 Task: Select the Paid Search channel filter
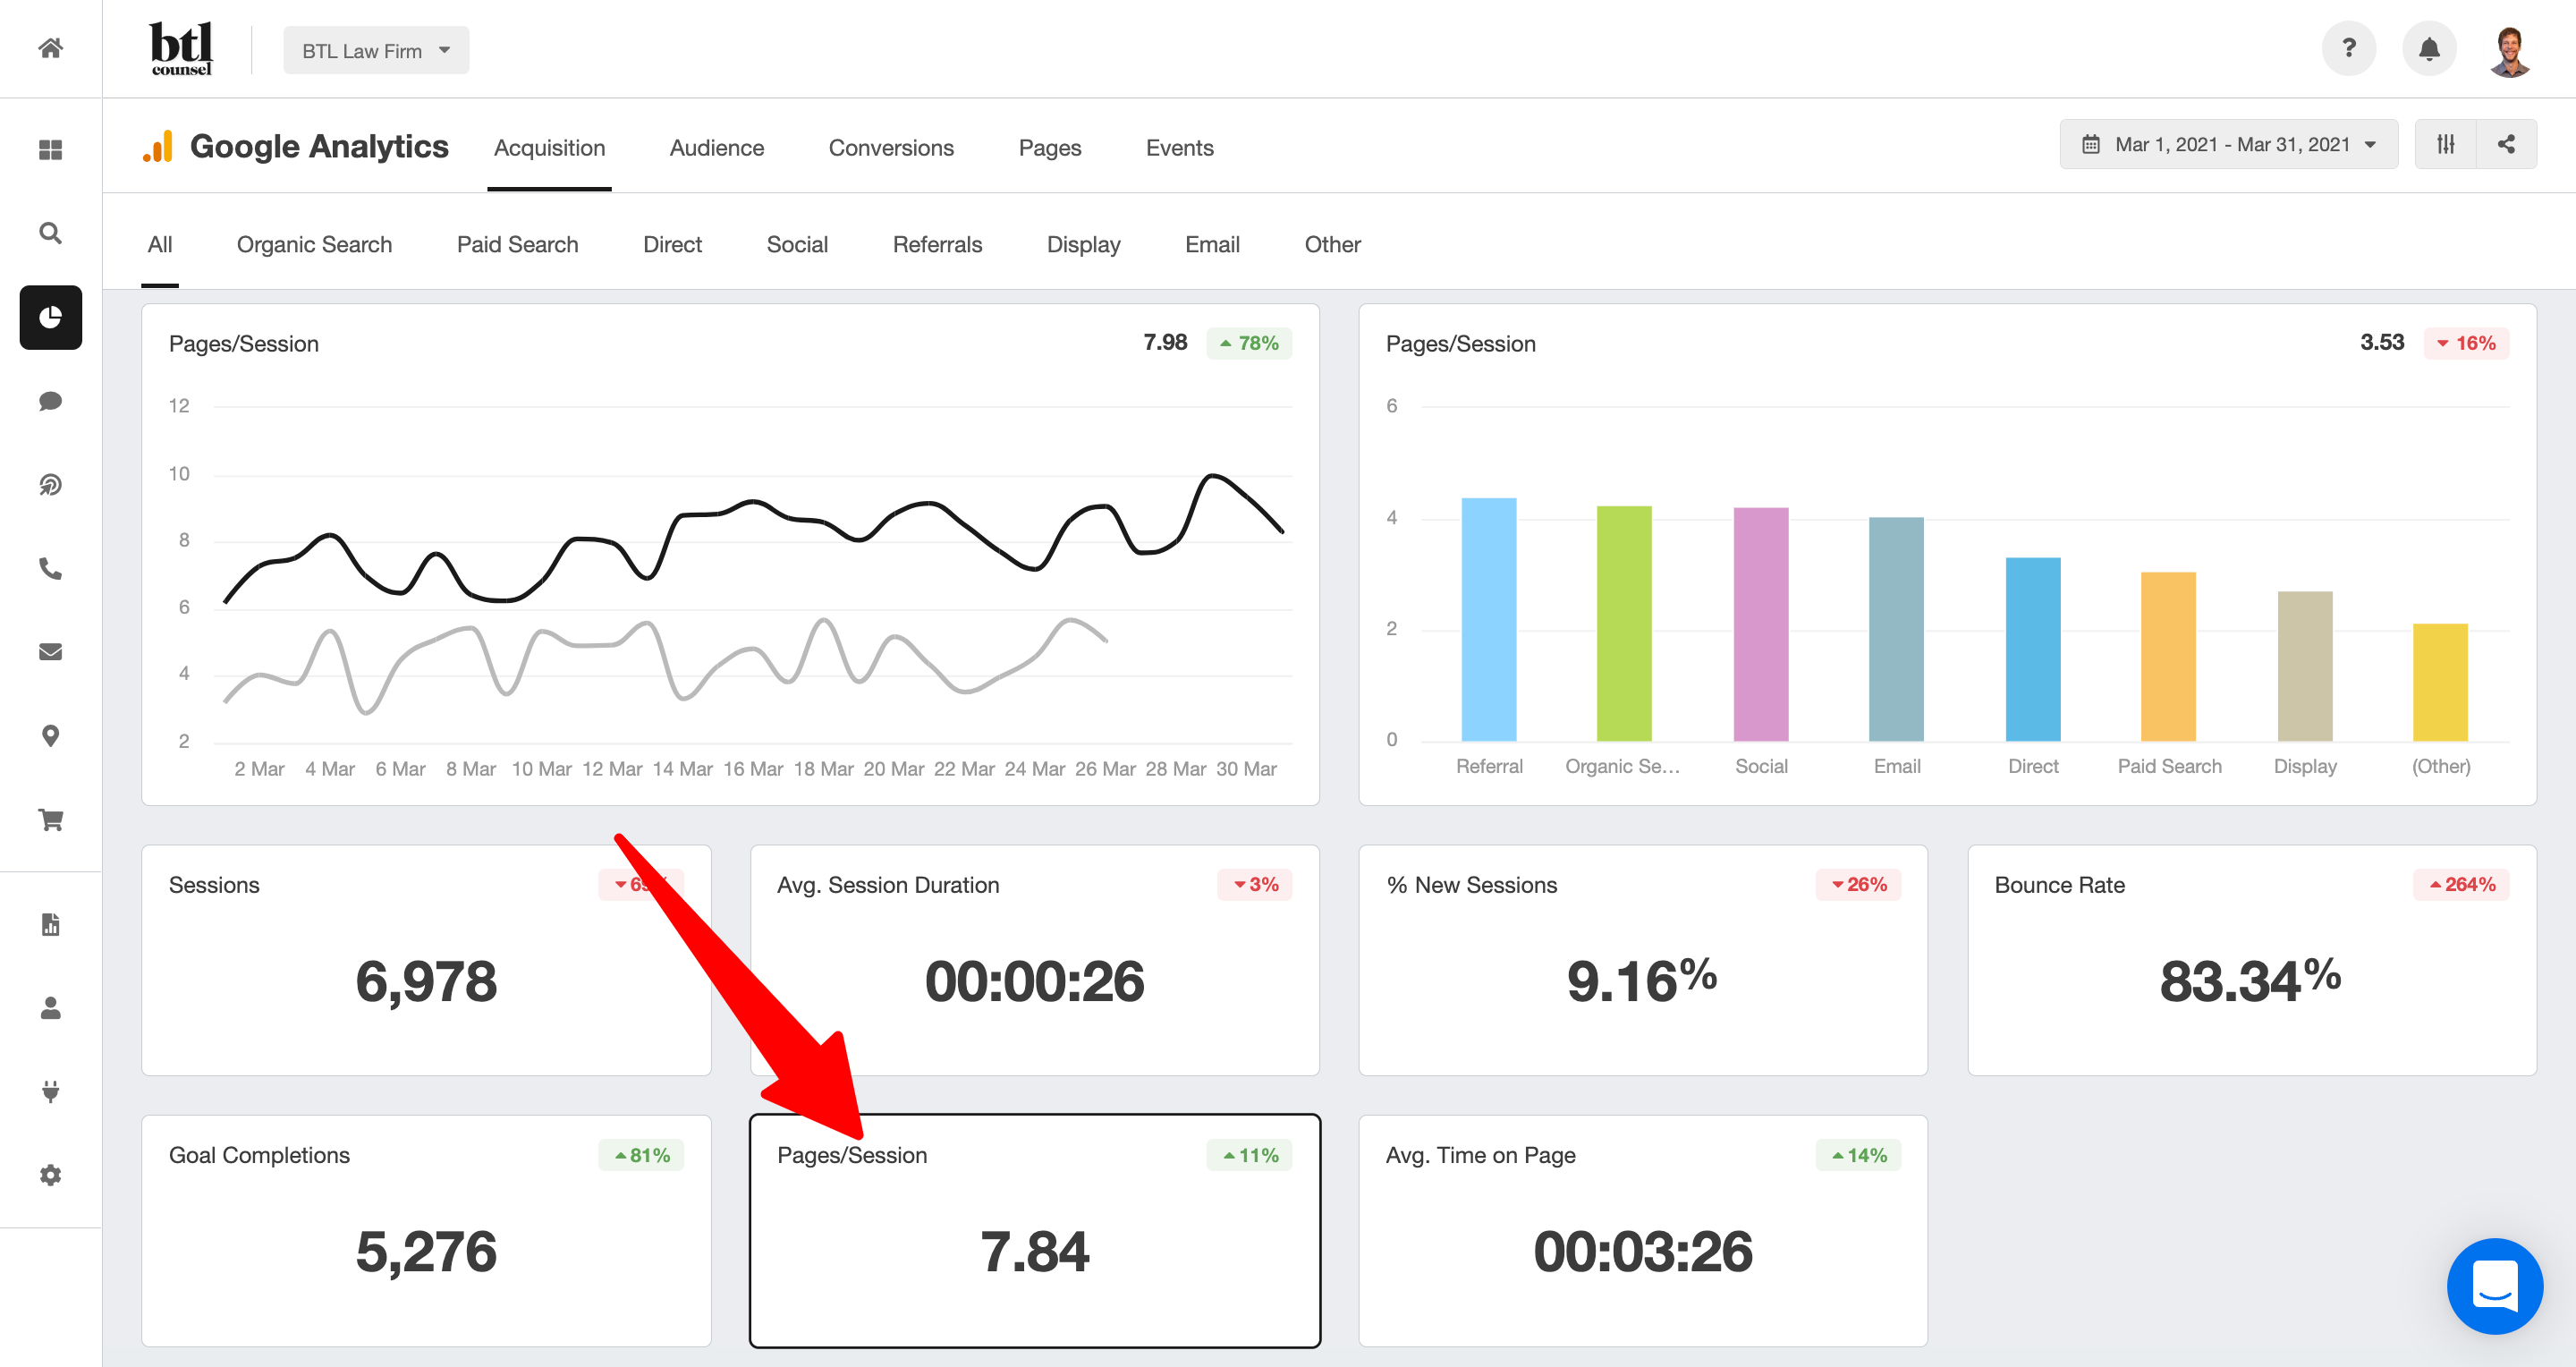coord(518,245)
